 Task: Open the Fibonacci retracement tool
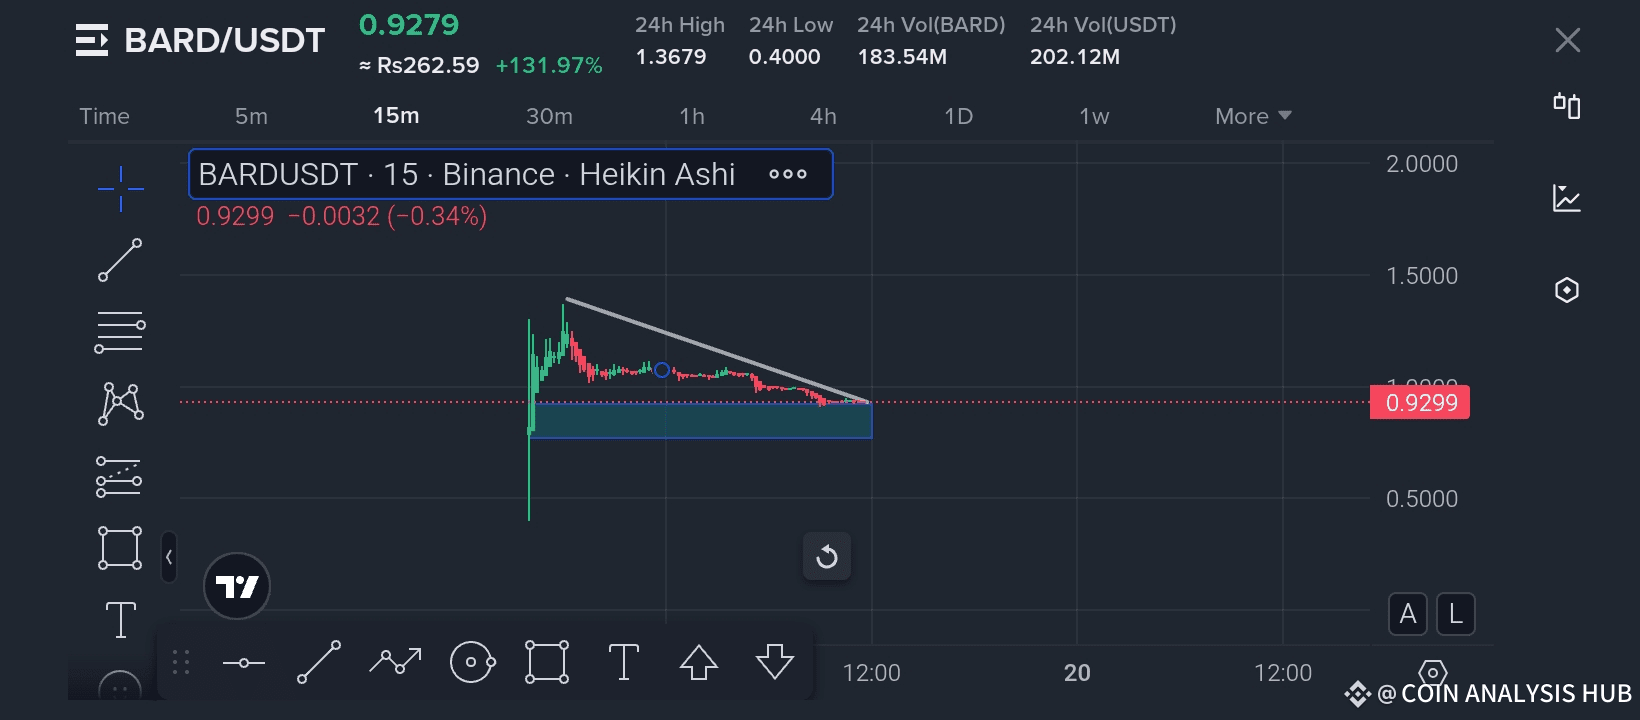[x=120, y=333]
